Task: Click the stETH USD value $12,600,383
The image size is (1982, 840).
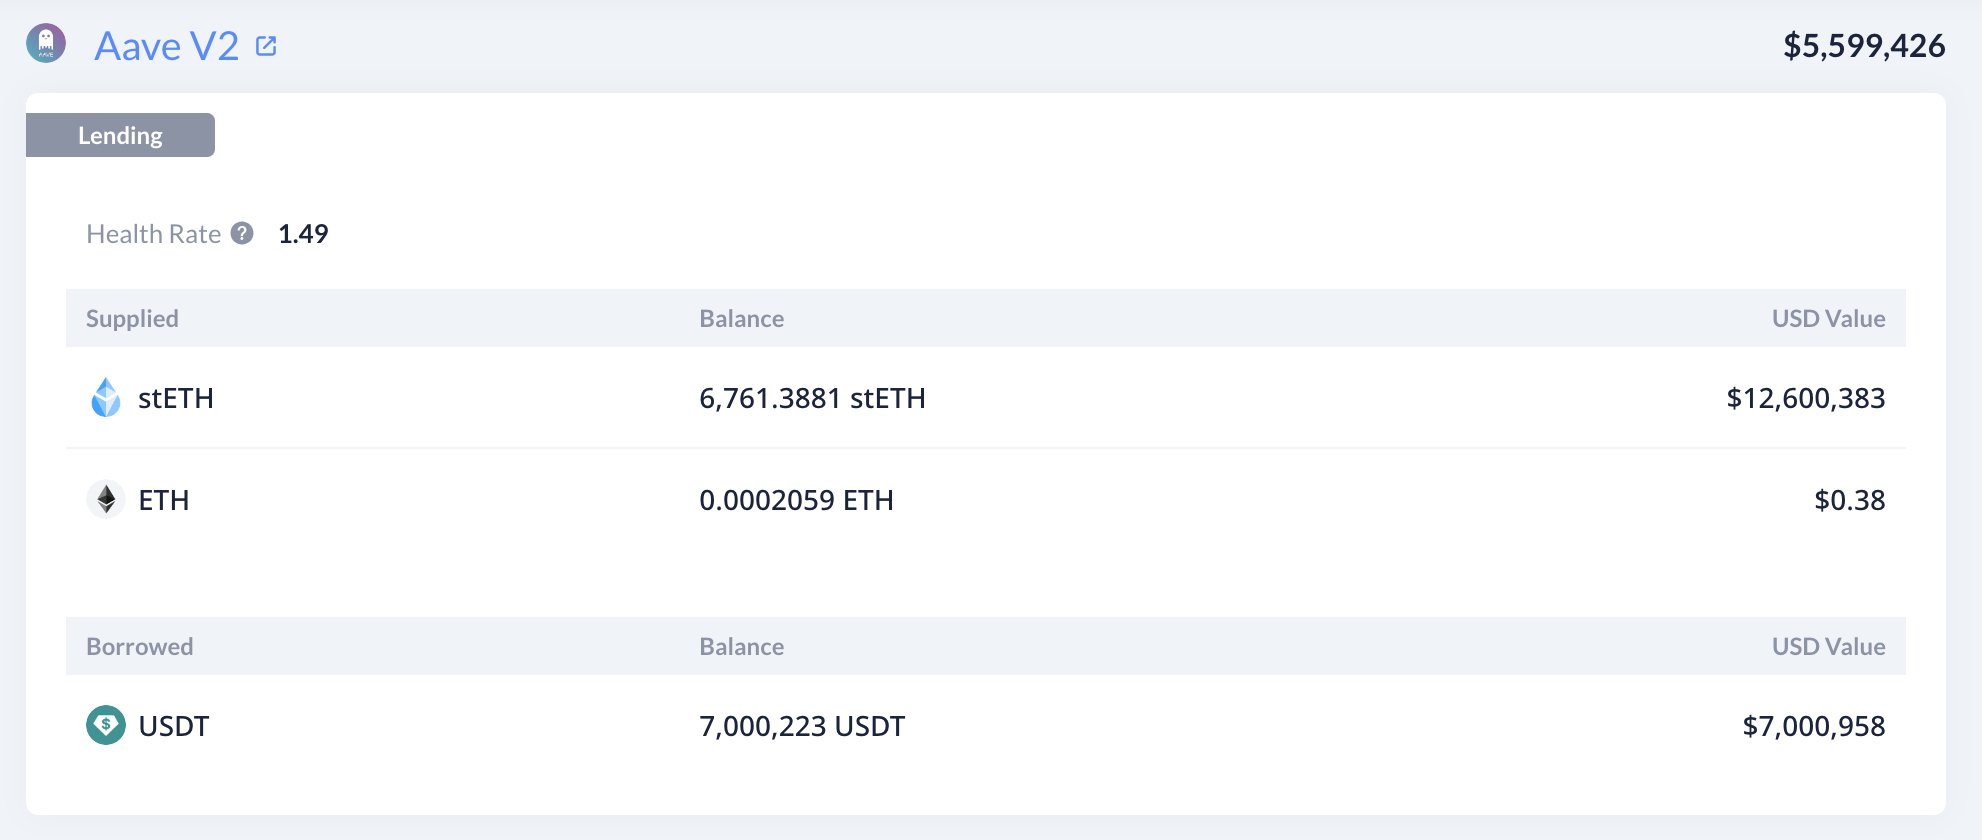Action: tap(1805, 398)
